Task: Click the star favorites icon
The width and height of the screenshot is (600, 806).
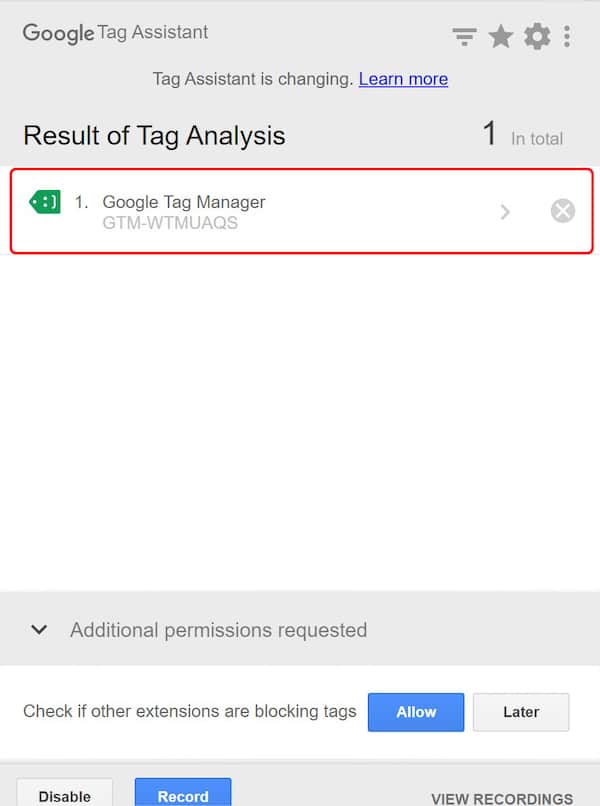Action: click(x=501, y=37)
